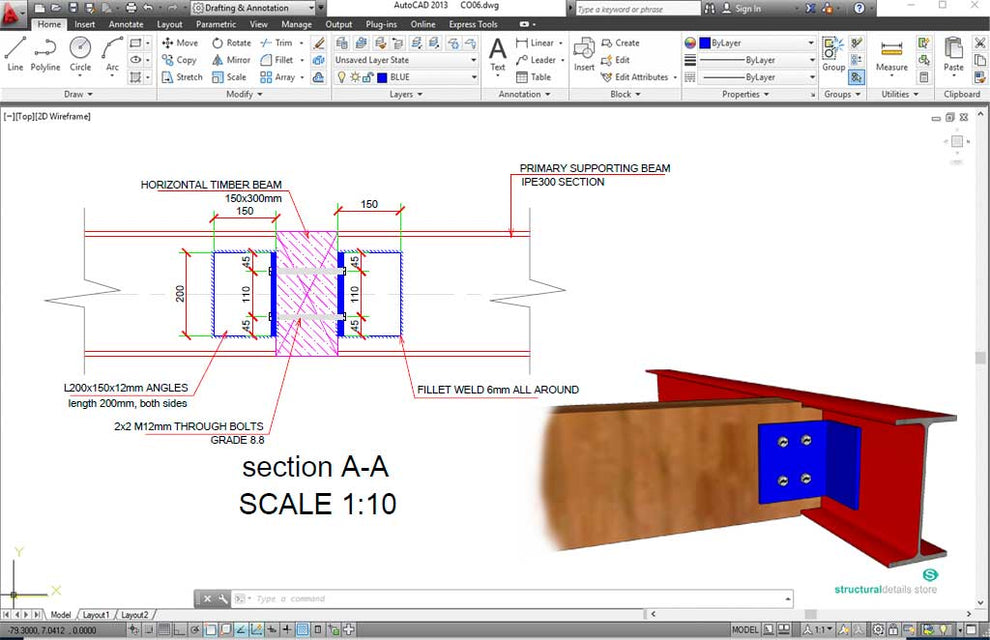Select the Circle tool

tap(80, 55)
